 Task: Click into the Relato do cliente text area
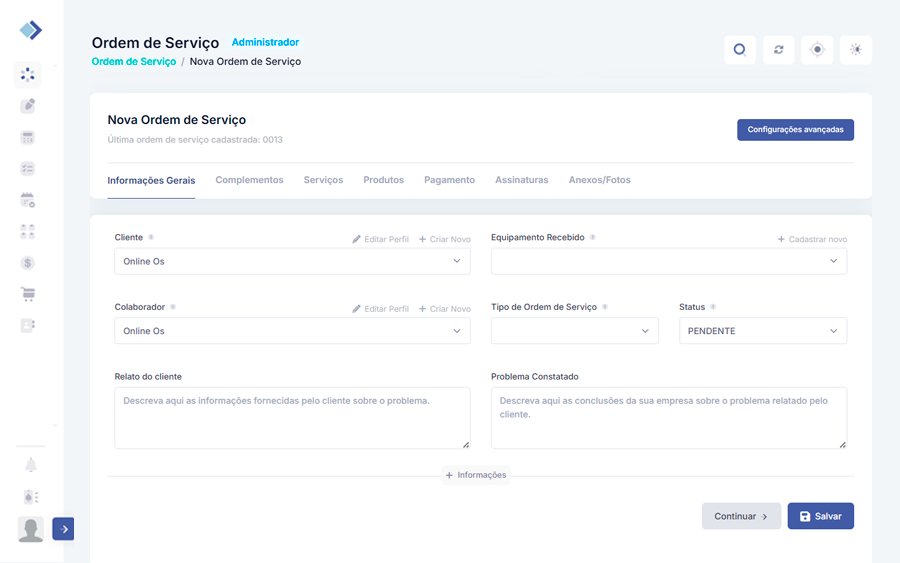(292, 418)
